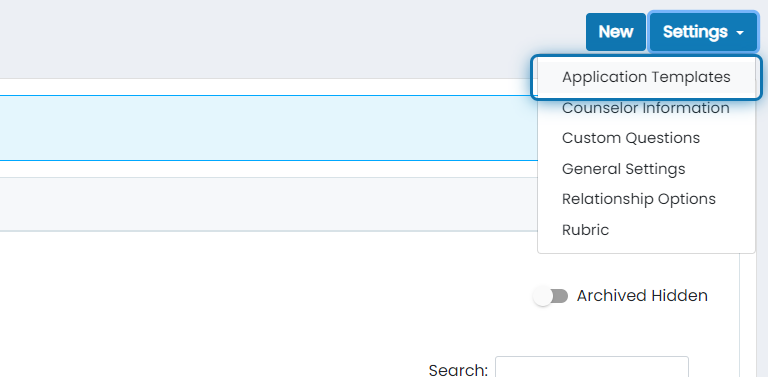This screenshot has width=768, height=377.
Task: Collapse the Settings dropdown button
Action: click(x=703, y=32)
